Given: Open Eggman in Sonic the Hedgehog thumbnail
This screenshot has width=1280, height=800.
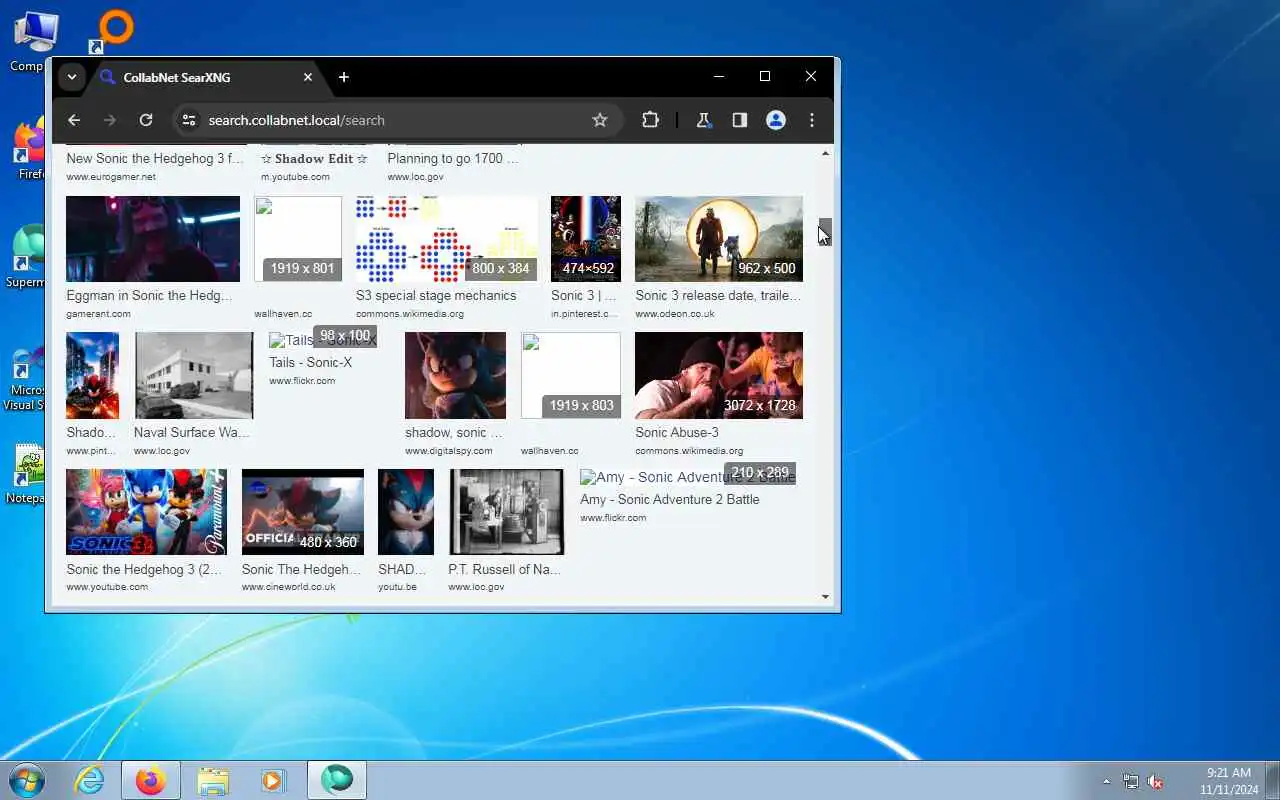Looking at the screenshot, I should click(x=153, y=239).
